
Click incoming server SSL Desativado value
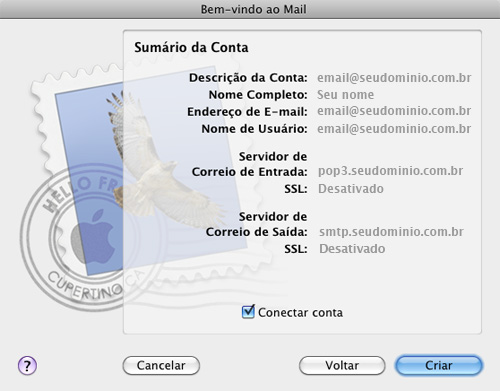[x=351, y=189]
